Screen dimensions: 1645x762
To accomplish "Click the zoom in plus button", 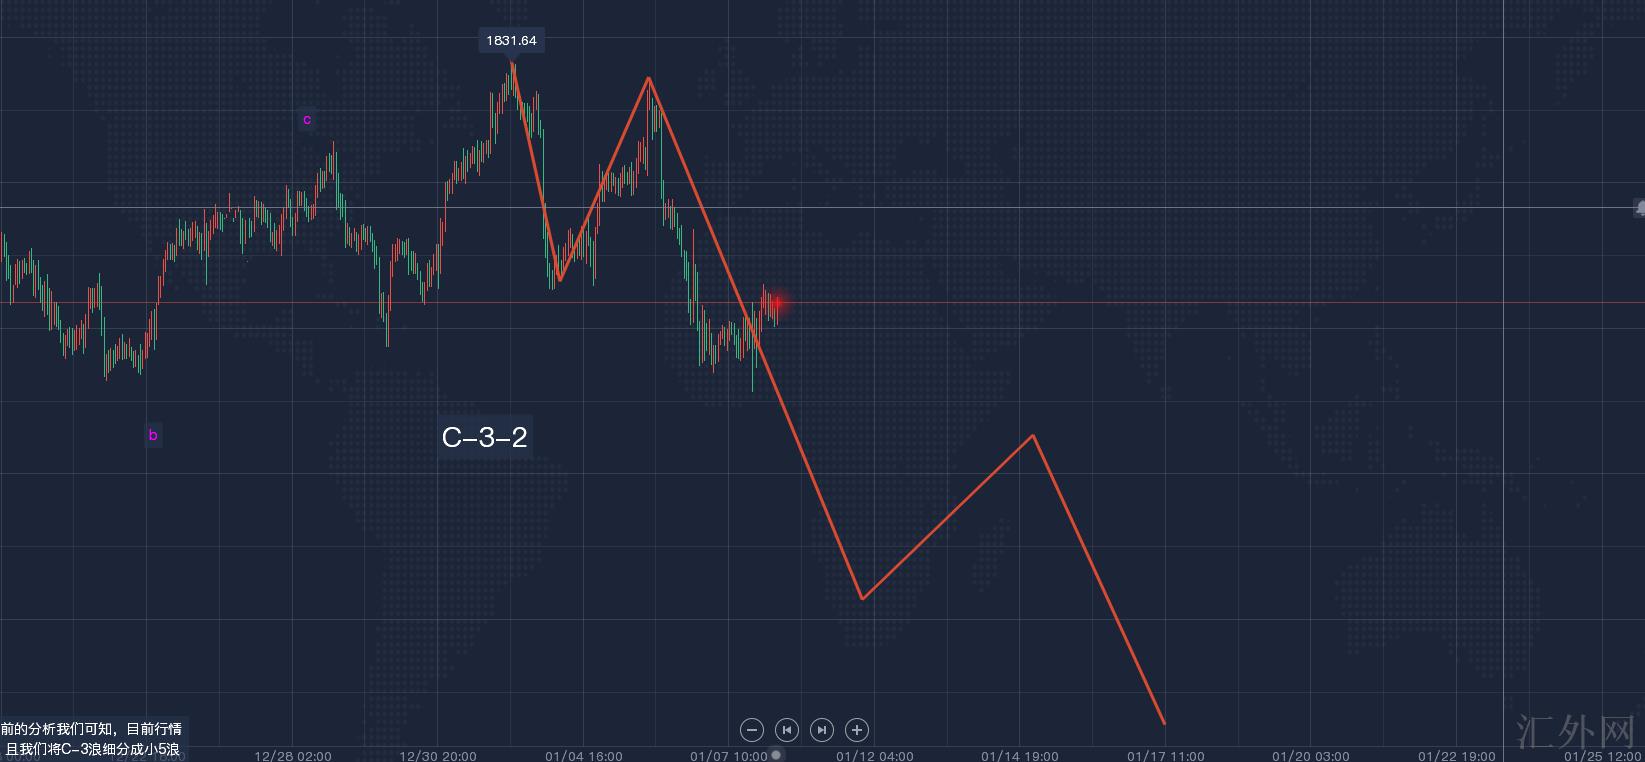I will (x=856, y=730).
